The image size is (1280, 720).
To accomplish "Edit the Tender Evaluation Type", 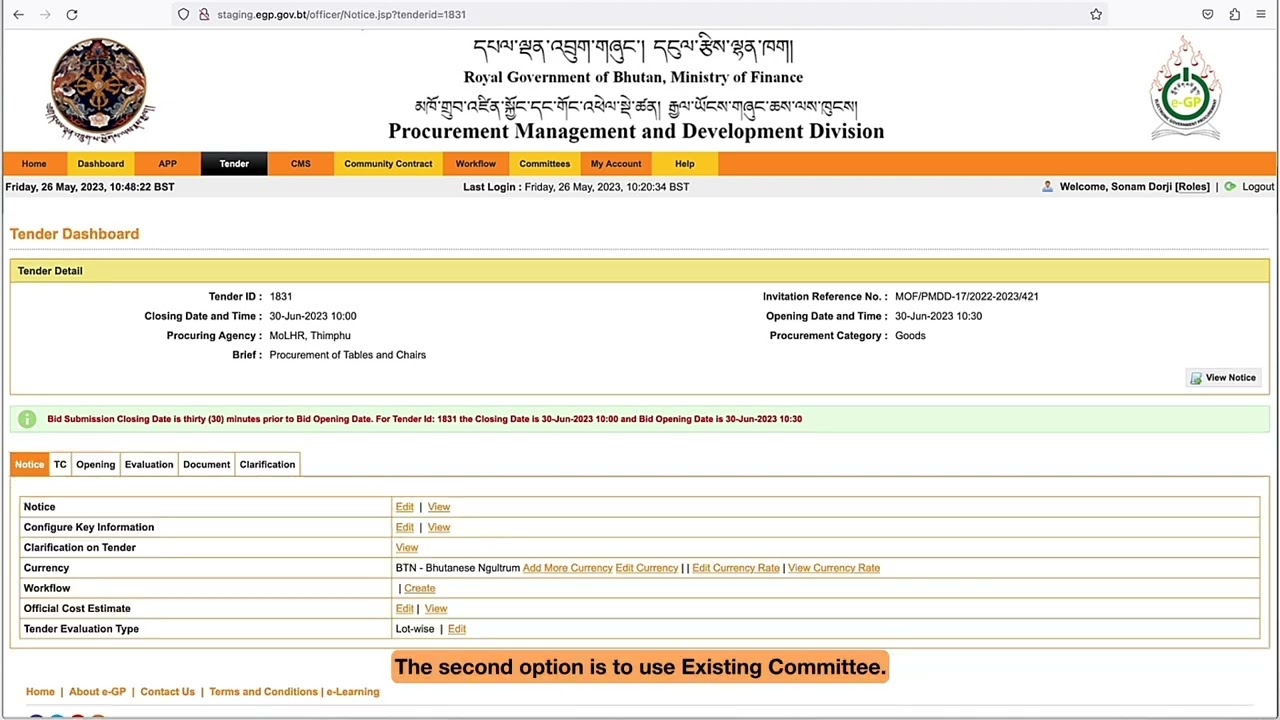I will 457,629.
